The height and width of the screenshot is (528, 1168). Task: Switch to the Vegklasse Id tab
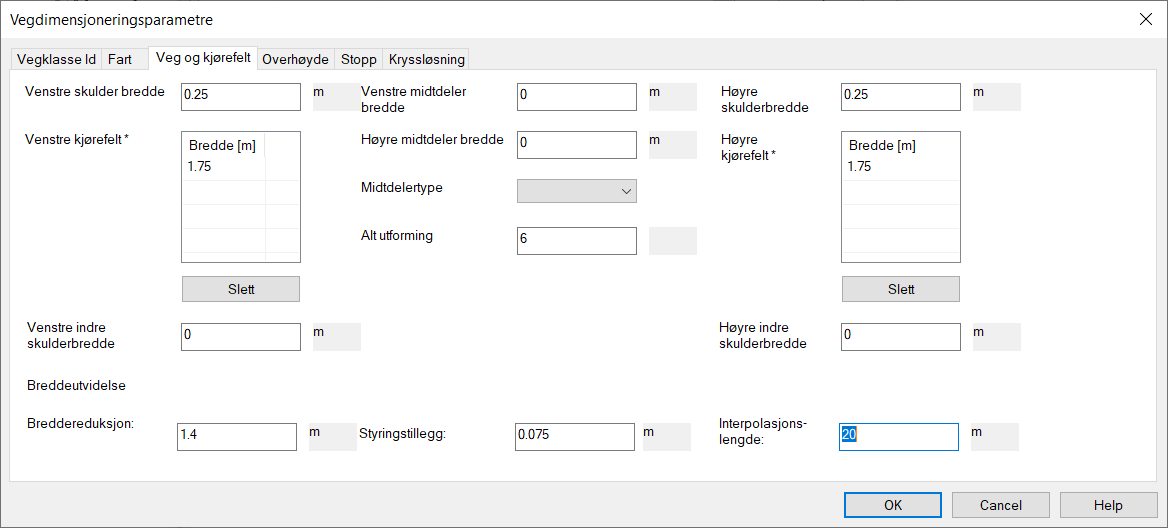(56, 59)
